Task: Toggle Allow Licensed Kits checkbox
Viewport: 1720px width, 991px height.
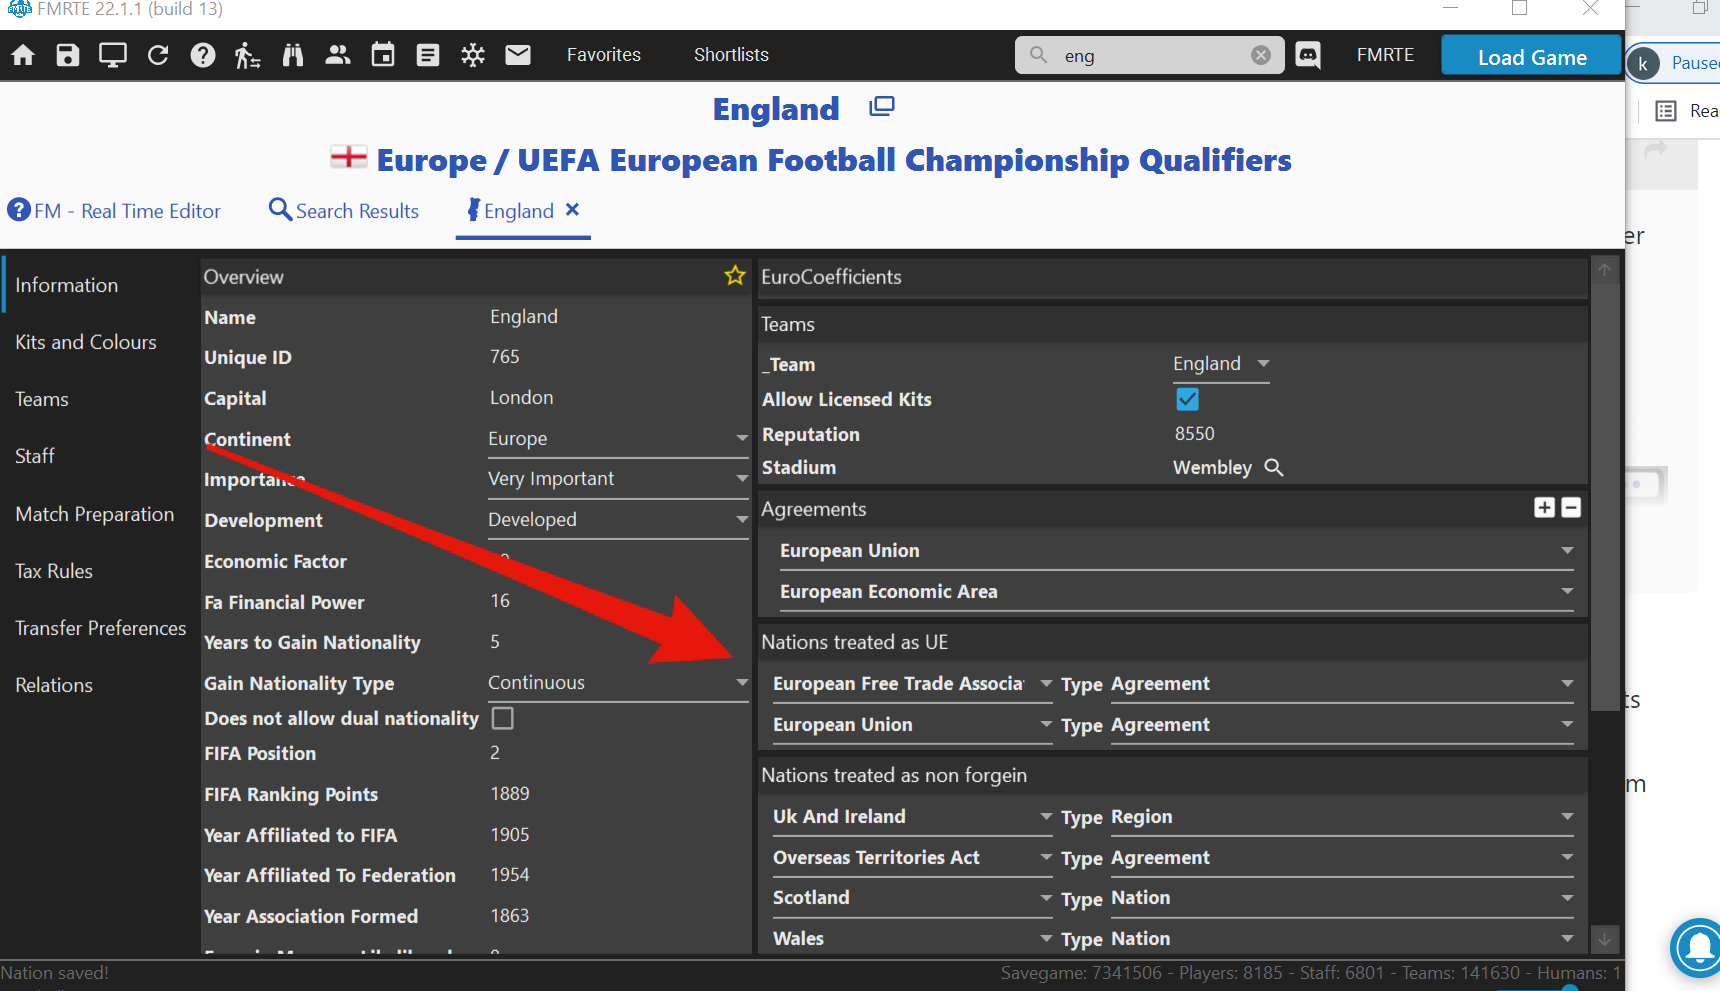Action: point(1187,399)
